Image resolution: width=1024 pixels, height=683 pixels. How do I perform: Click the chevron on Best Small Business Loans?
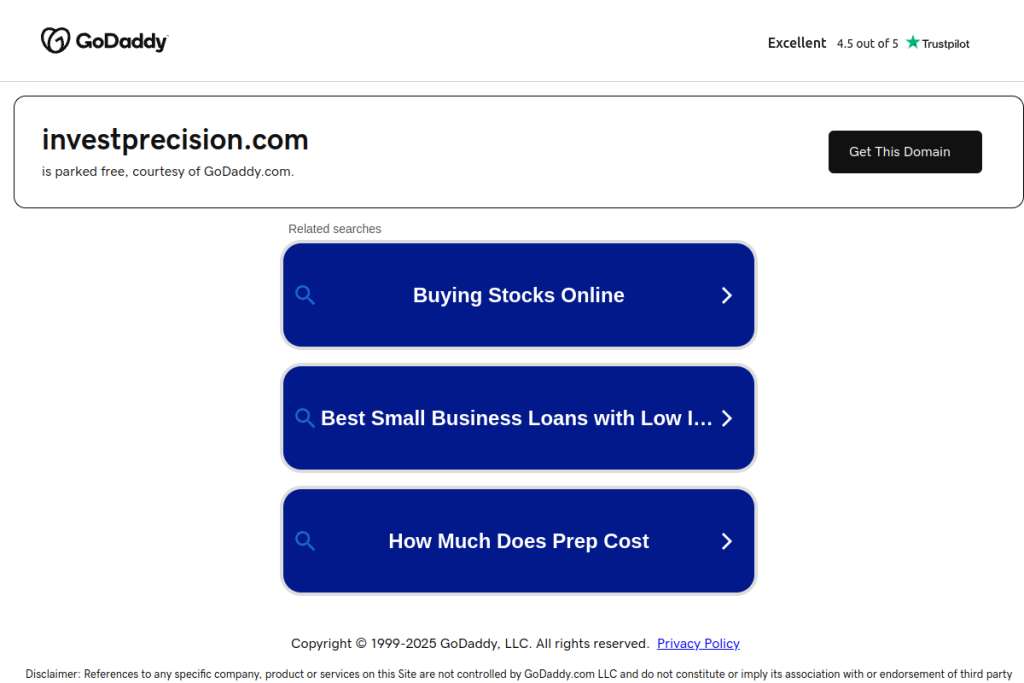click(727, 418)
